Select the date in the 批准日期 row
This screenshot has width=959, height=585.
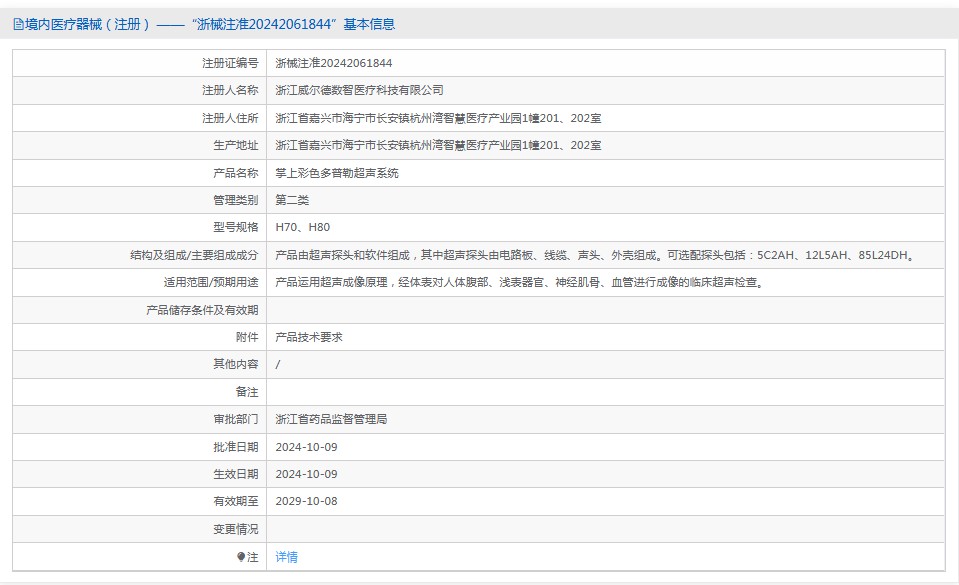click(x=306, y=447)
